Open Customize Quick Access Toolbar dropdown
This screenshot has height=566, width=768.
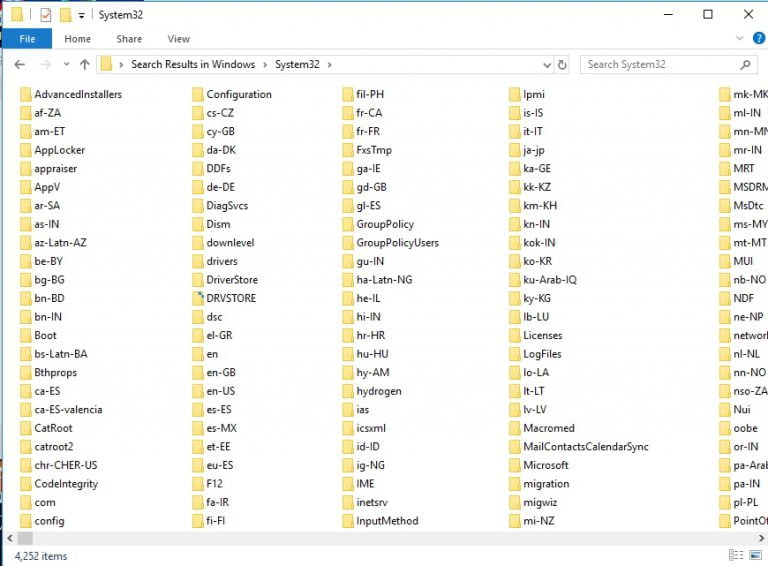pos(82,16)
